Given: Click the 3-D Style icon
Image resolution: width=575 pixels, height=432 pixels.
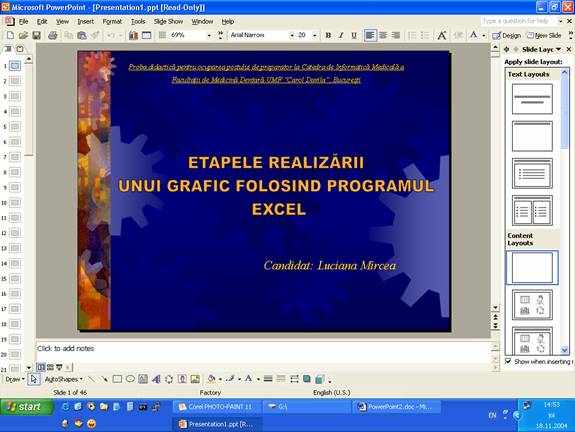Looking at the screenshot, I should (320, 379).
